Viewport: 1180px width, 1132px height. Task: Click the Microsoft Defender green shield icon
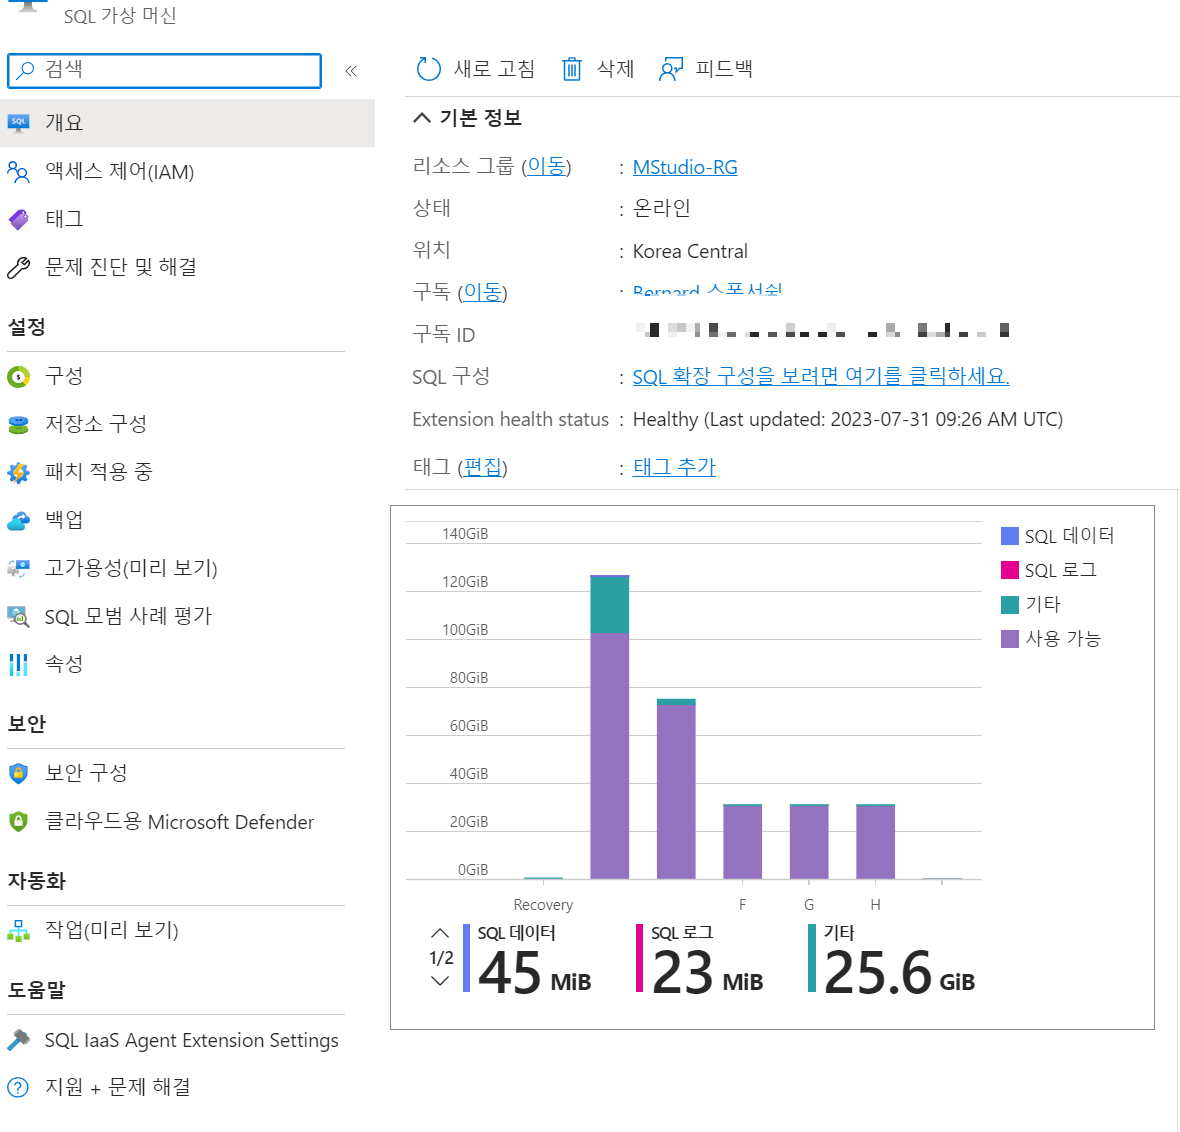(x=19, y=821)
